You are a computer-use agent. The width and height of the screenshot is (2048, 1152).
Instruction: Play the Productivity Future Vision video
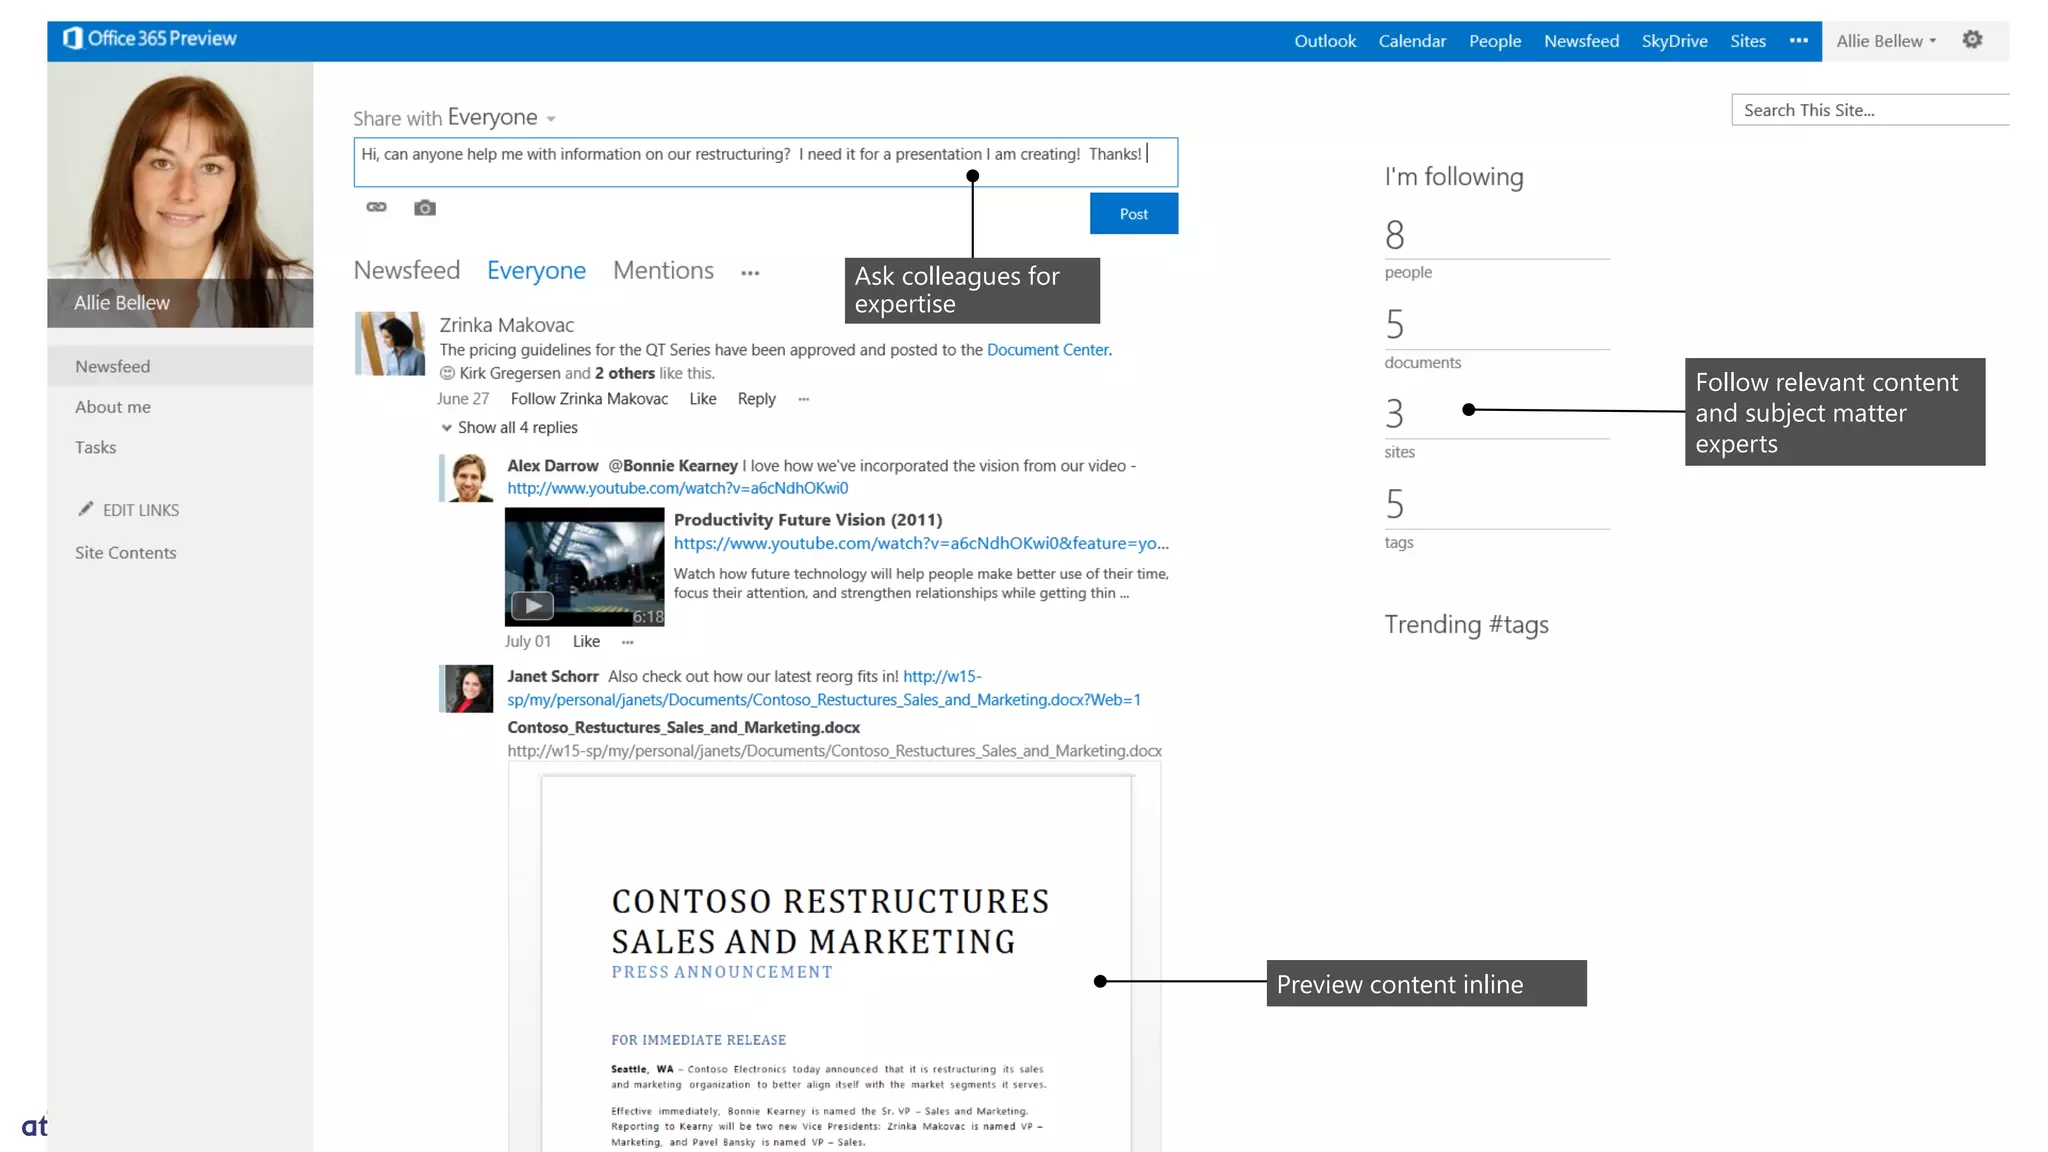[x=532, y=605]
